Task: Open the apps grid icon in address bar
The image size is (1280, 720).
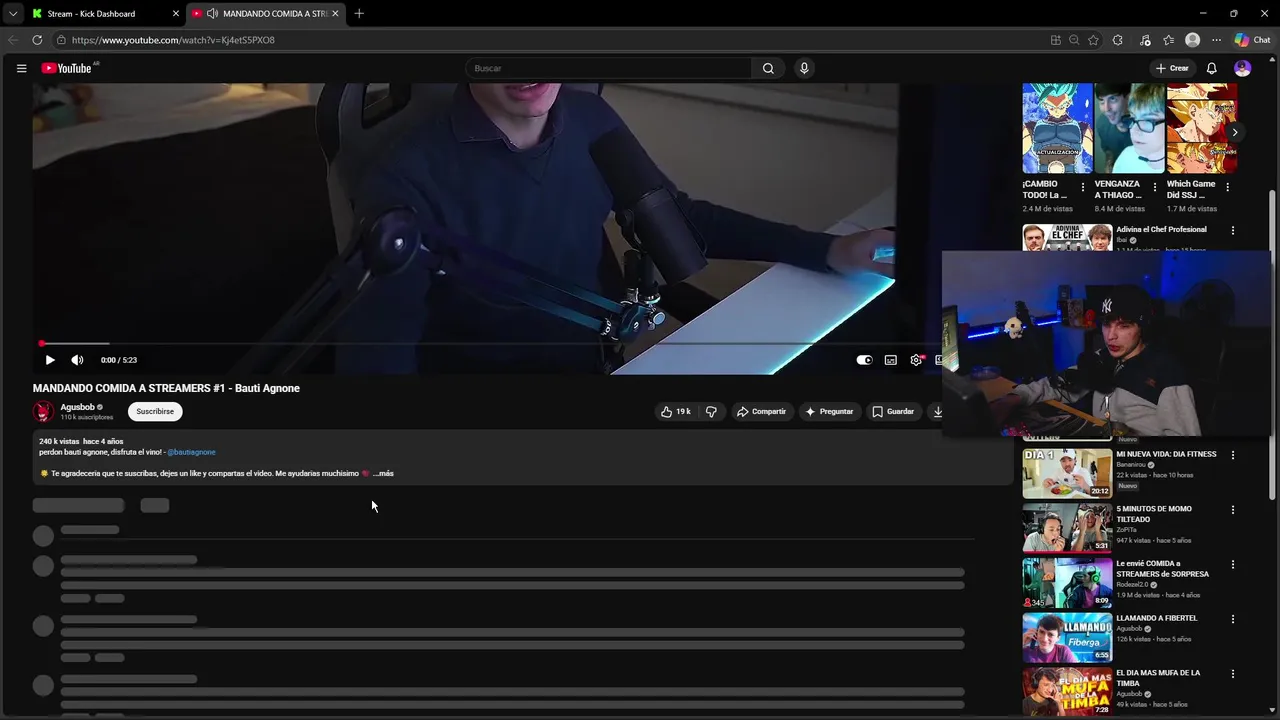Action: point(1055,40)
